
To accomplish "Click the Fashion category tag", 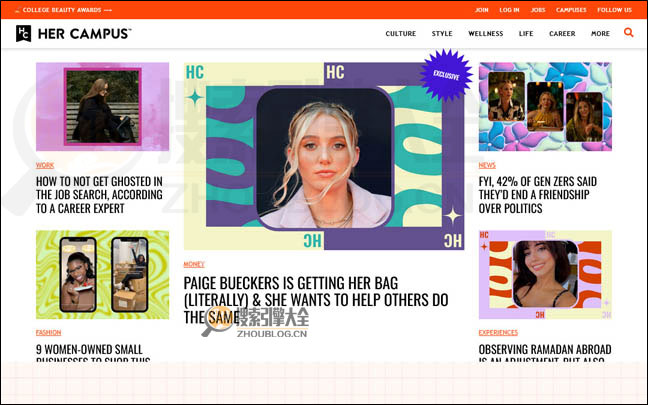I will click(x=48, y=333).
